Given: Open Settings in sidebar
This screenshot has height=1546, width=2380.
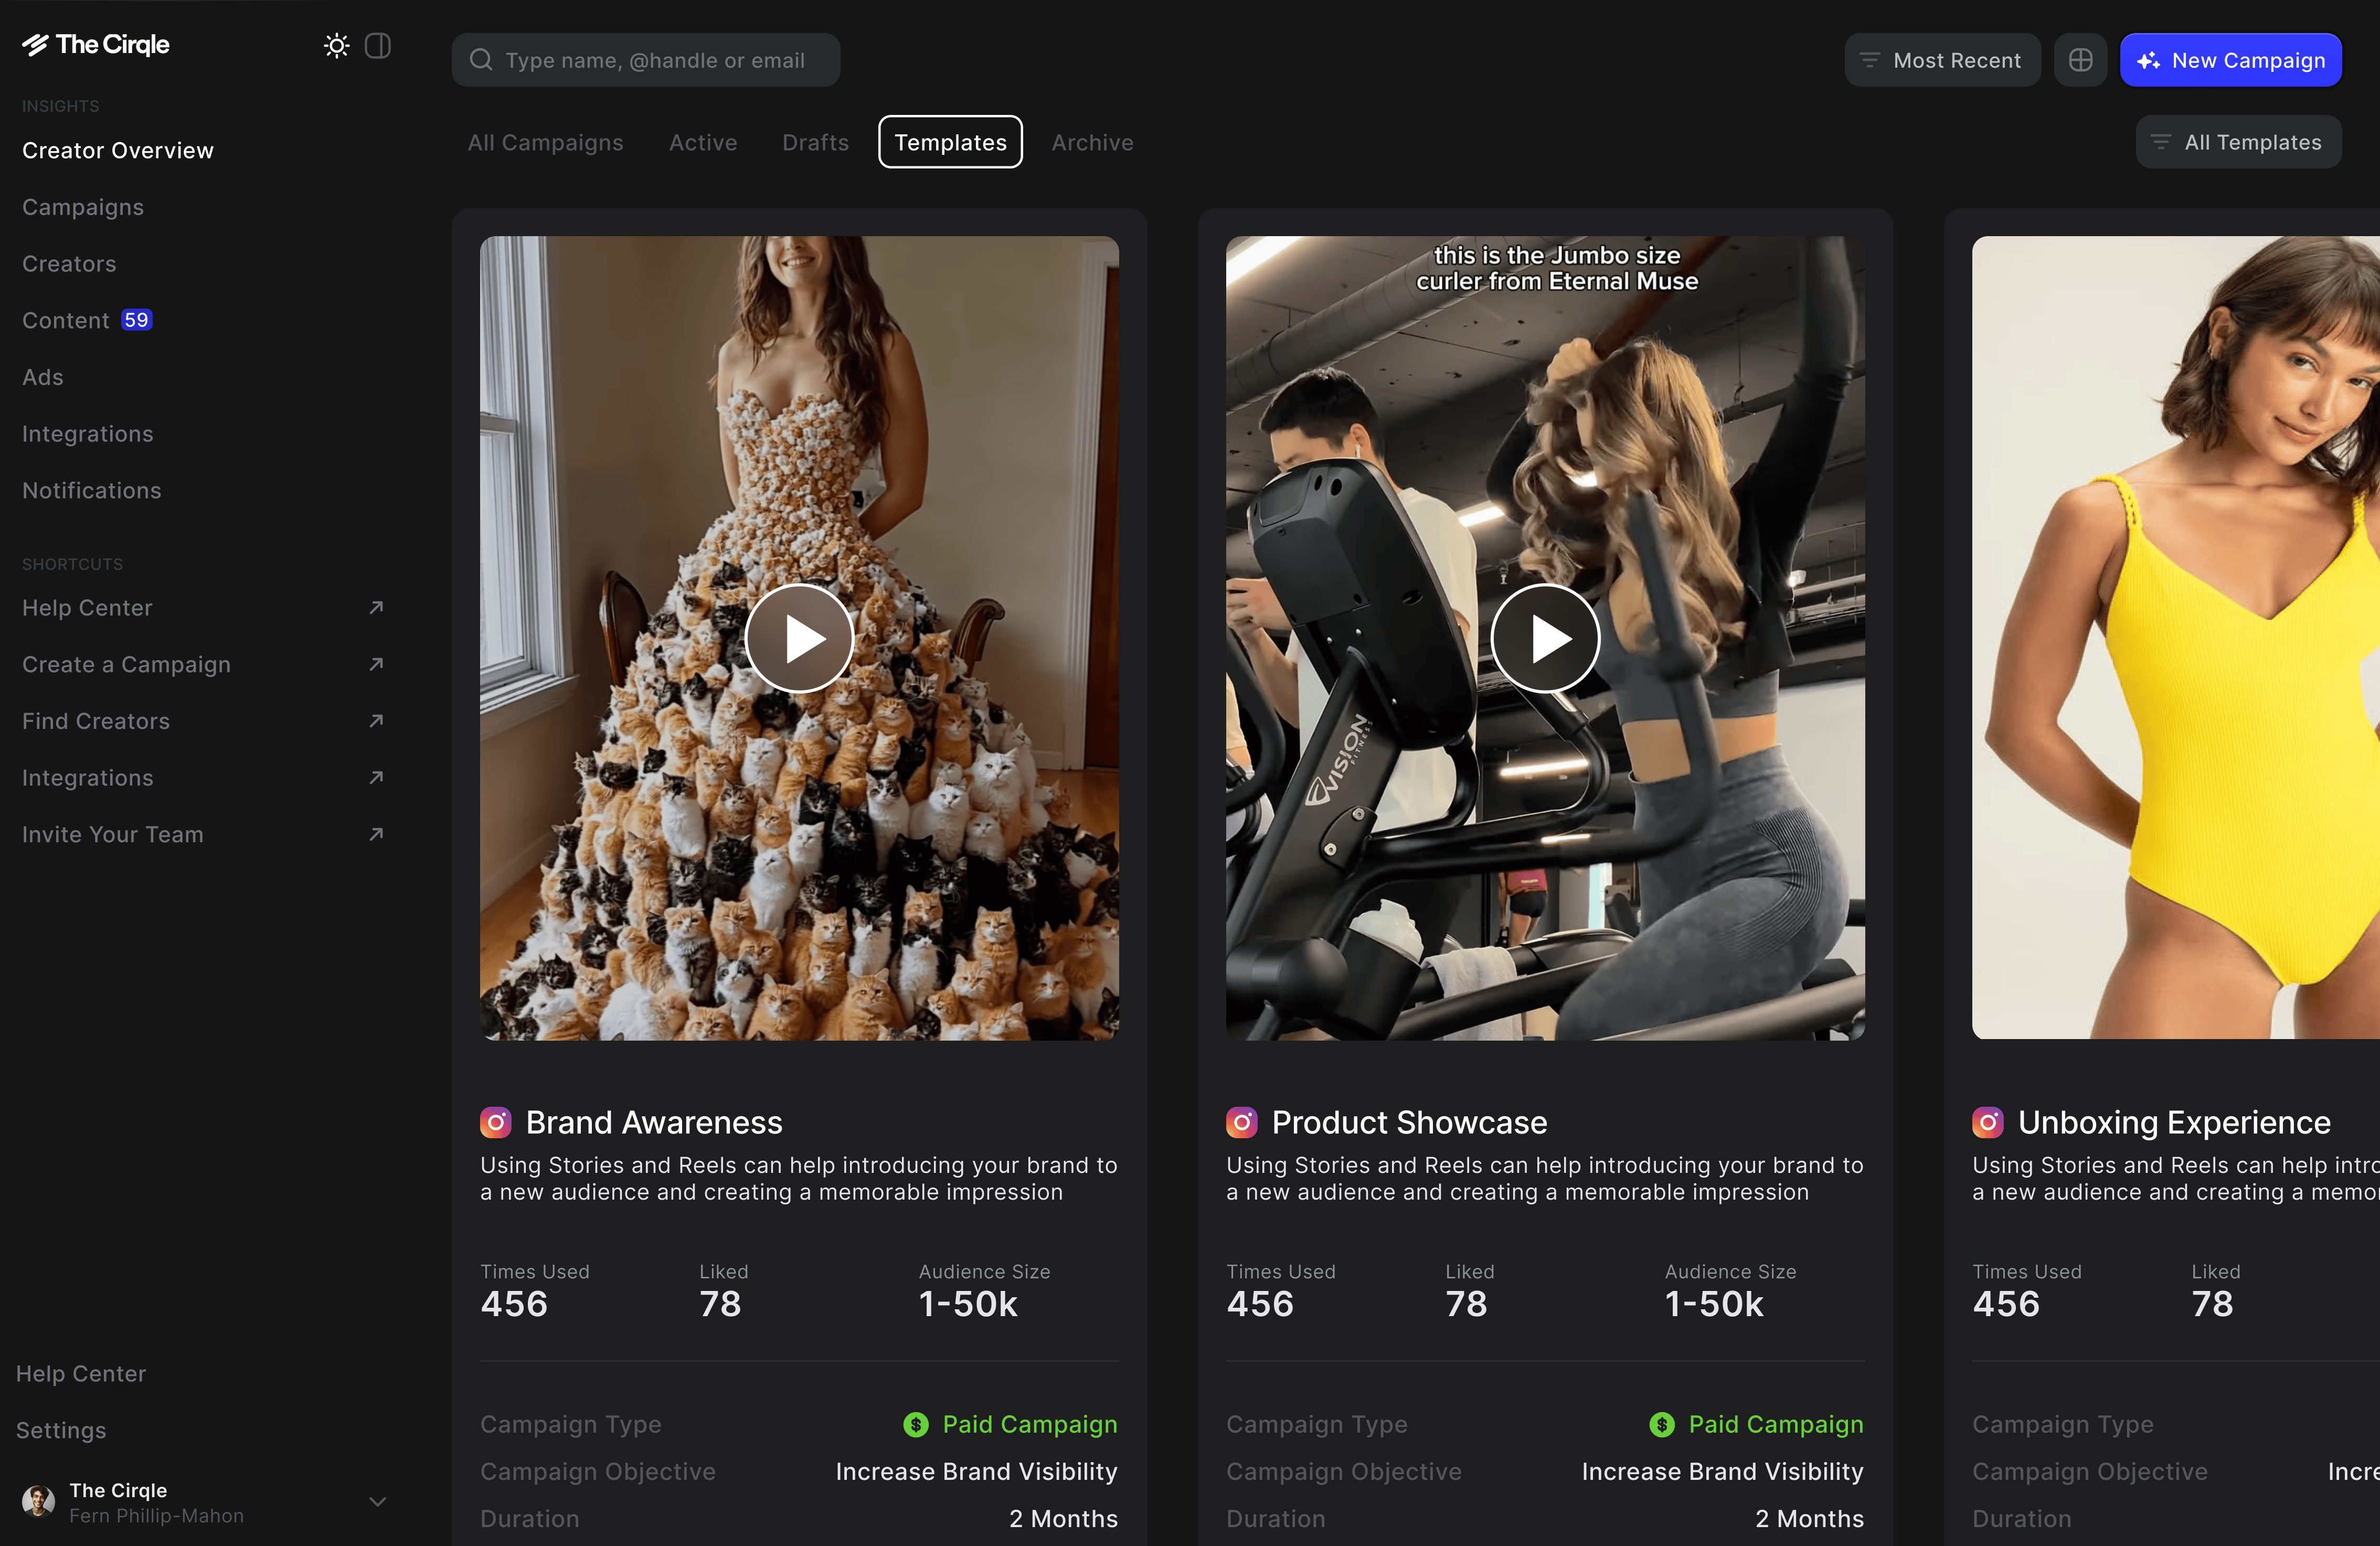Looking at the screenshot, I should (61, 1430).
